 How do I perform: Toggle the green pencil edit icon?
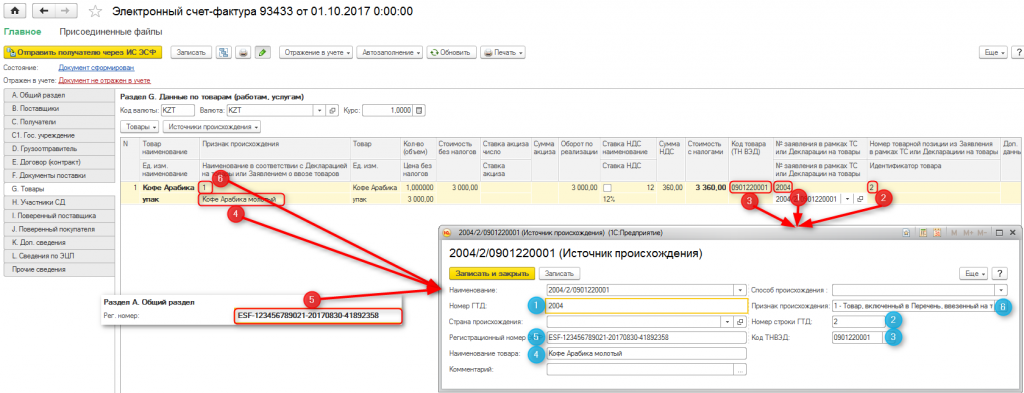(x=262, y=53)
